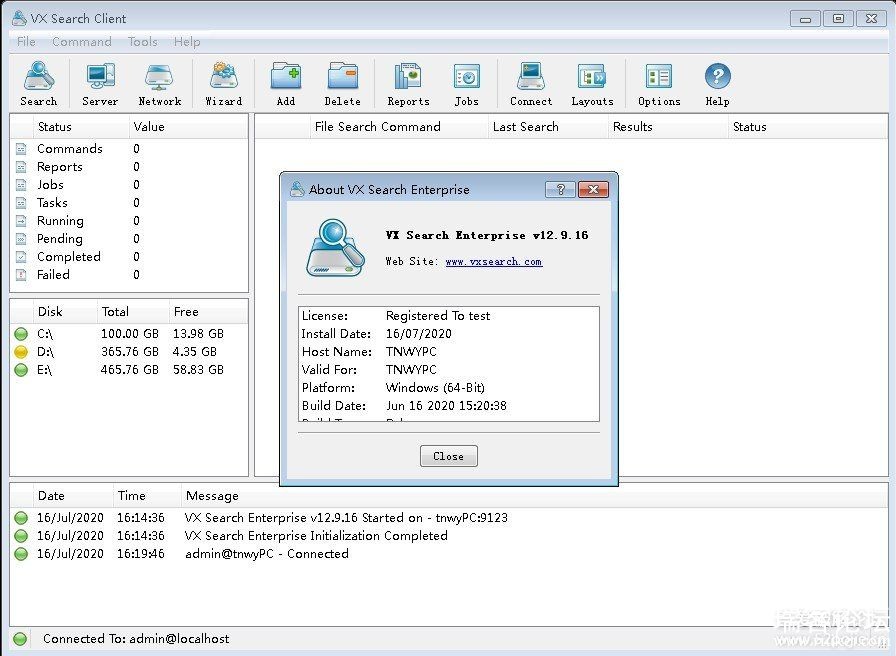896x656 pixels.
Task: Click the Delete command icon
Action: coord(342,83)
